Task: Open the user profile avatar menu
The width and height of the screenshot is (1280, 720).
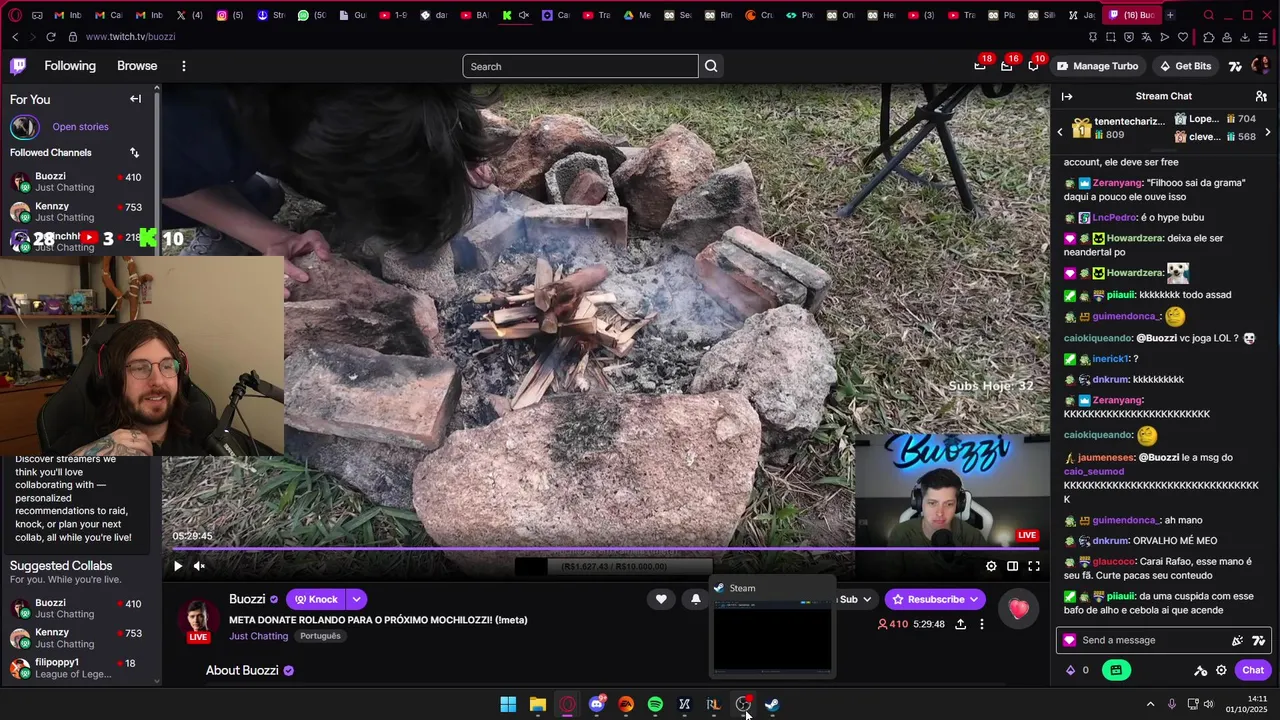Action: click(x=1260, y=66)
